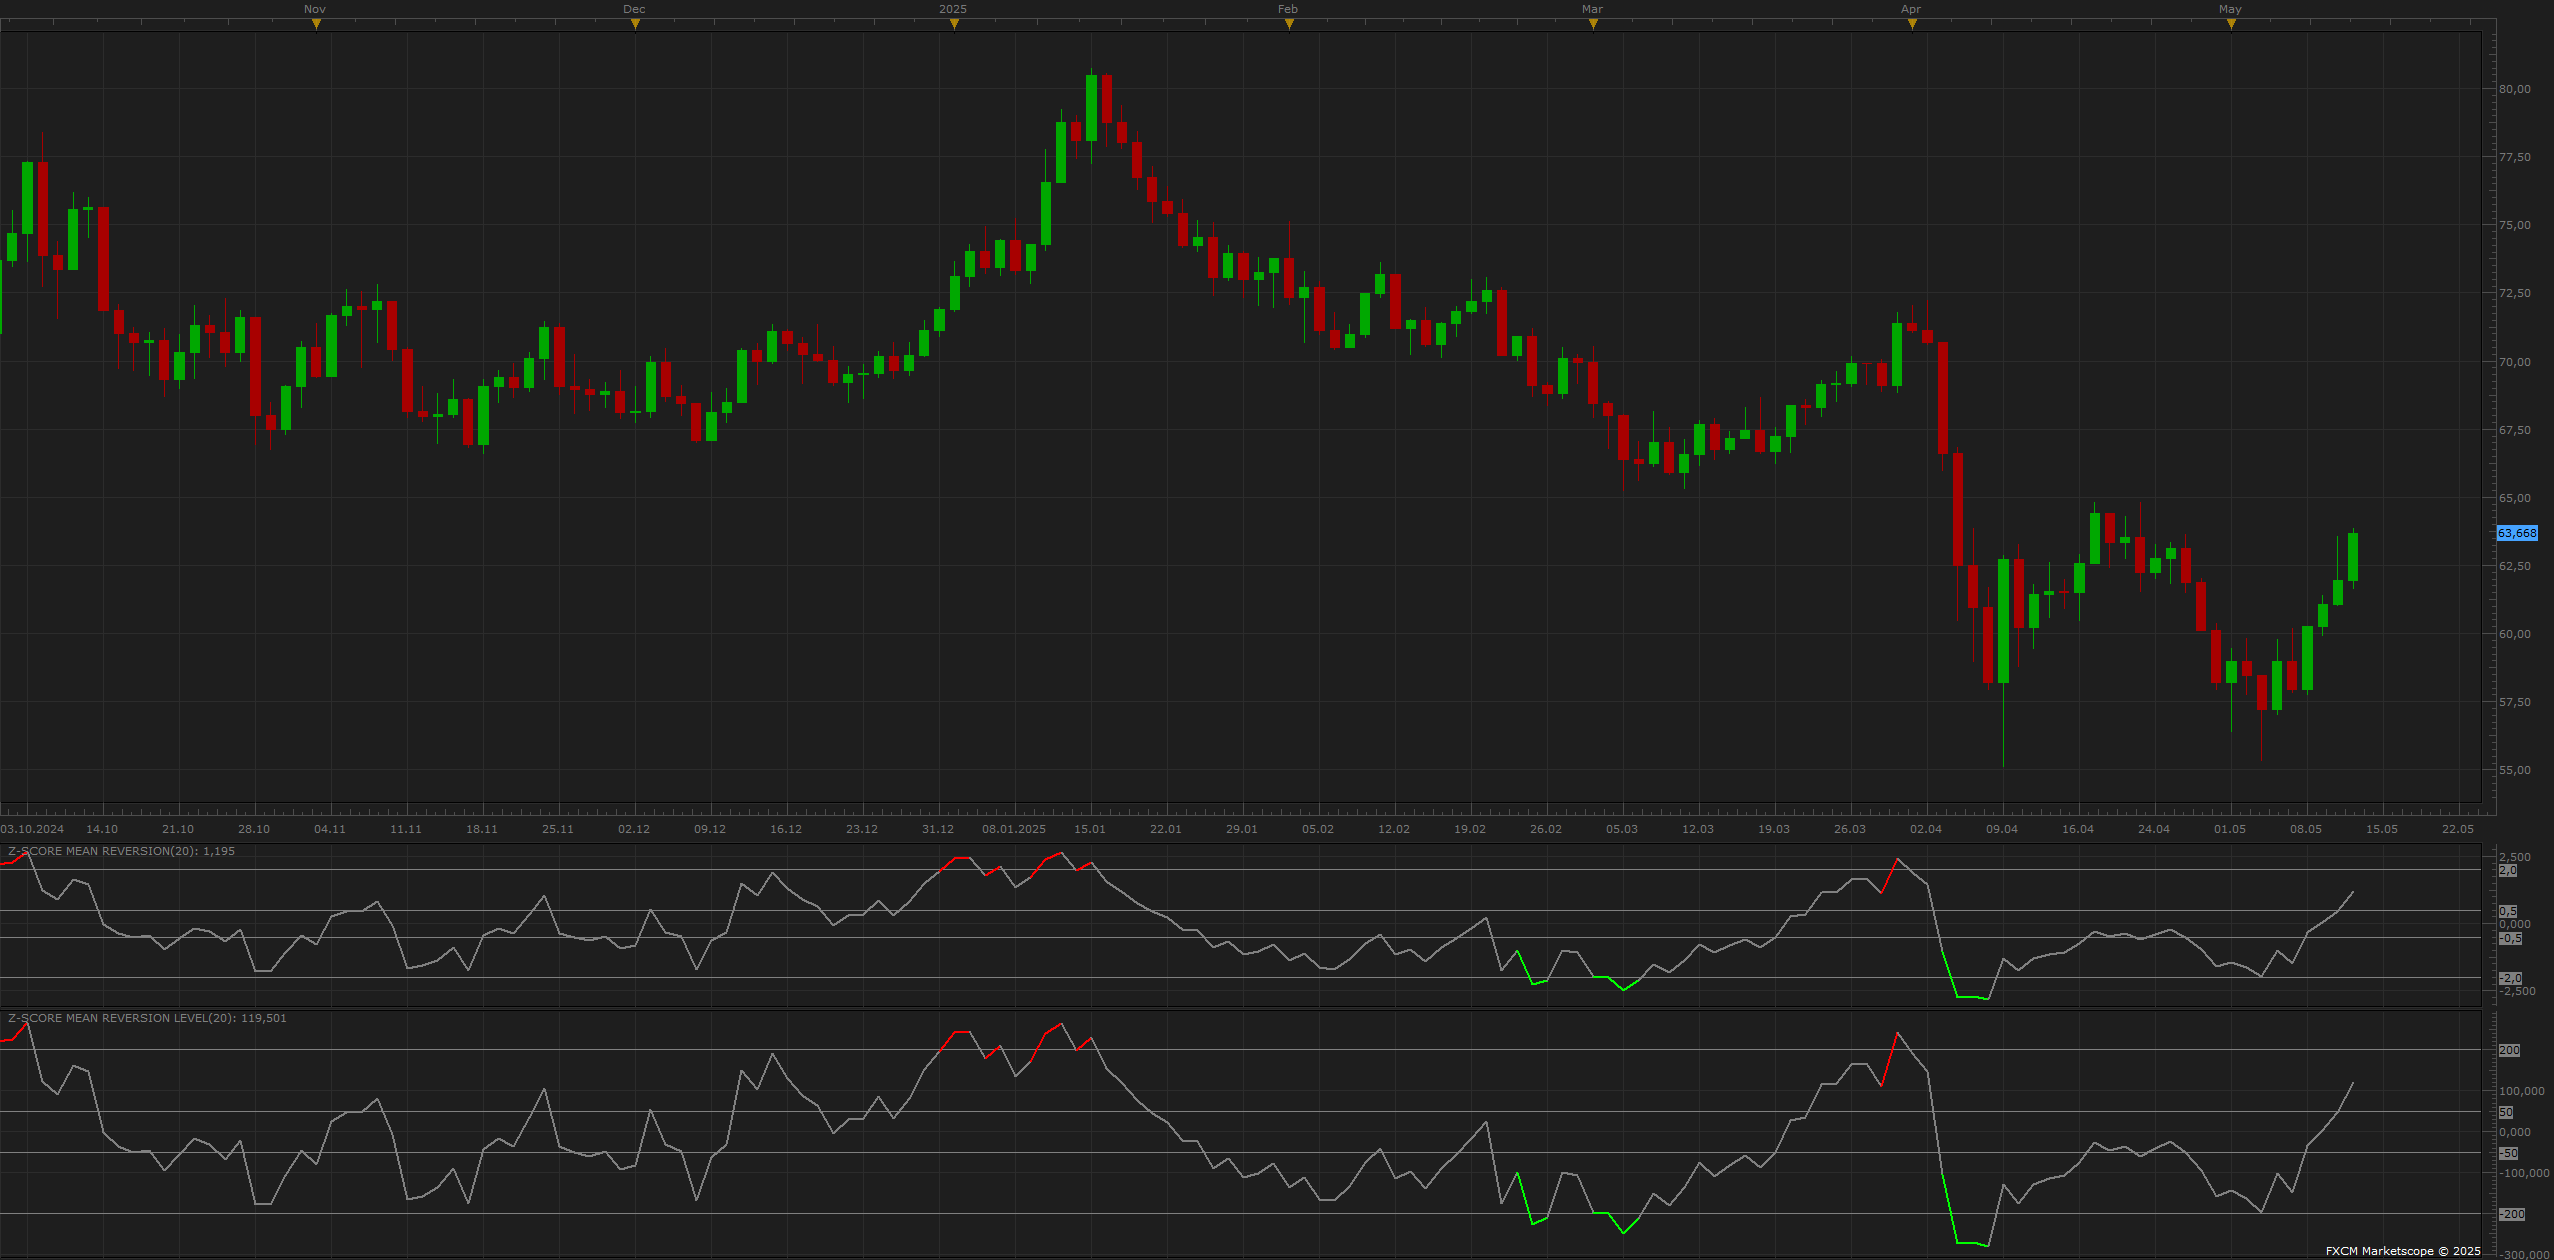The image size is (2554, 1260).
Task: Click the 09.04 date on the time axis
Action: (2002, 829)
